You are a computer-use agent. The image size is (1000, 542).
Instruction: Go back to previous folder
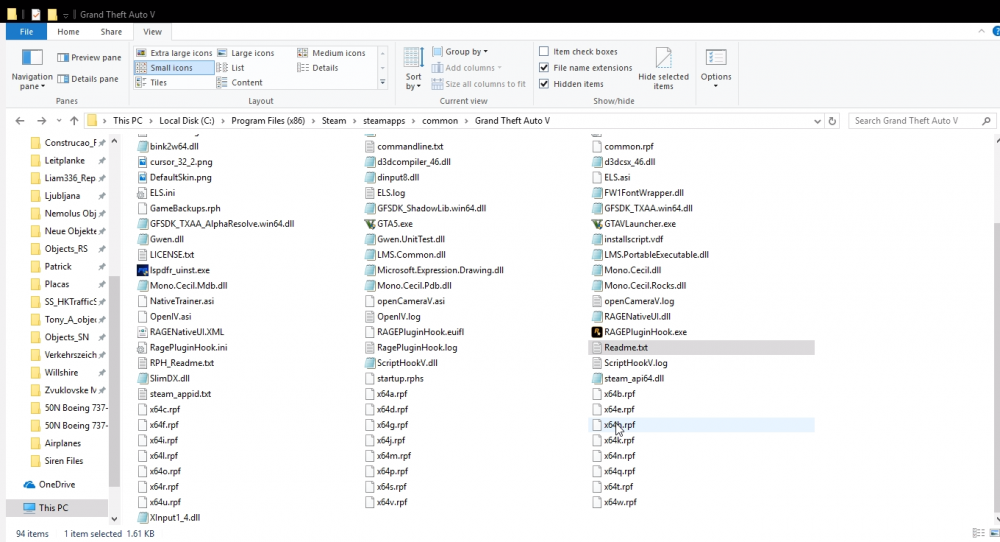click(20, 121)
